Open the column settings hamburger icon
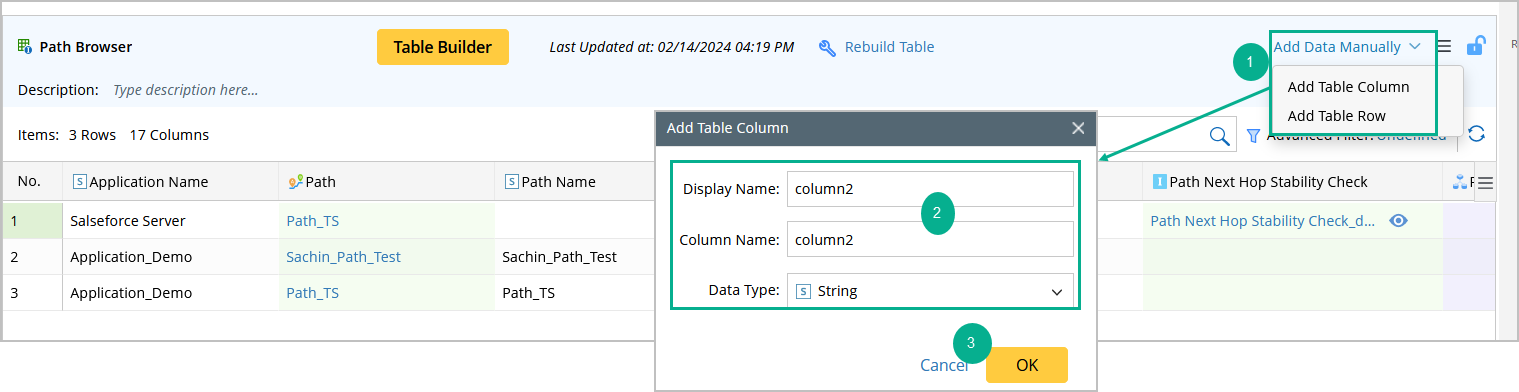 1485,183
